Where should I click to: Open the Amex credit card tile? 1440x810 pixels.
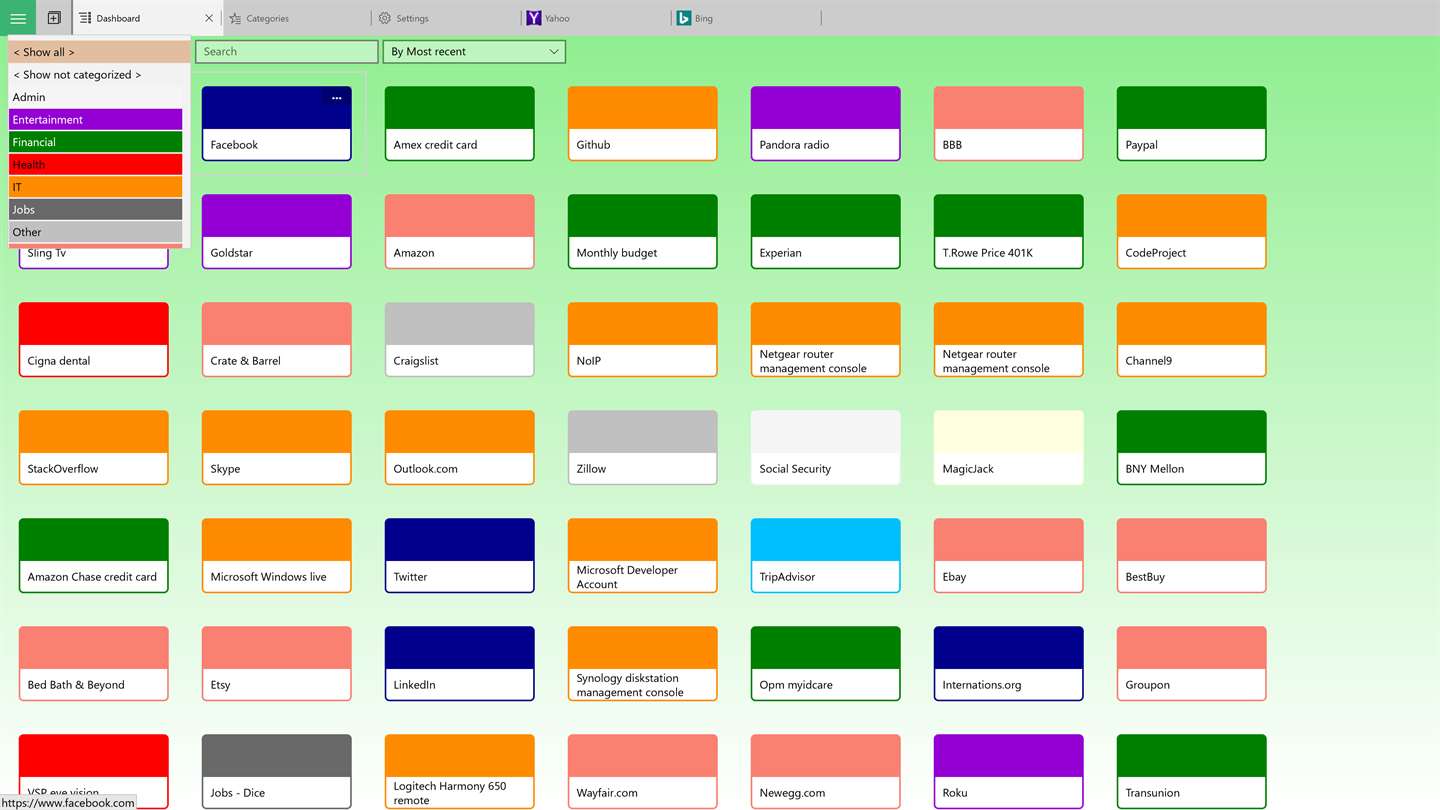459,123
